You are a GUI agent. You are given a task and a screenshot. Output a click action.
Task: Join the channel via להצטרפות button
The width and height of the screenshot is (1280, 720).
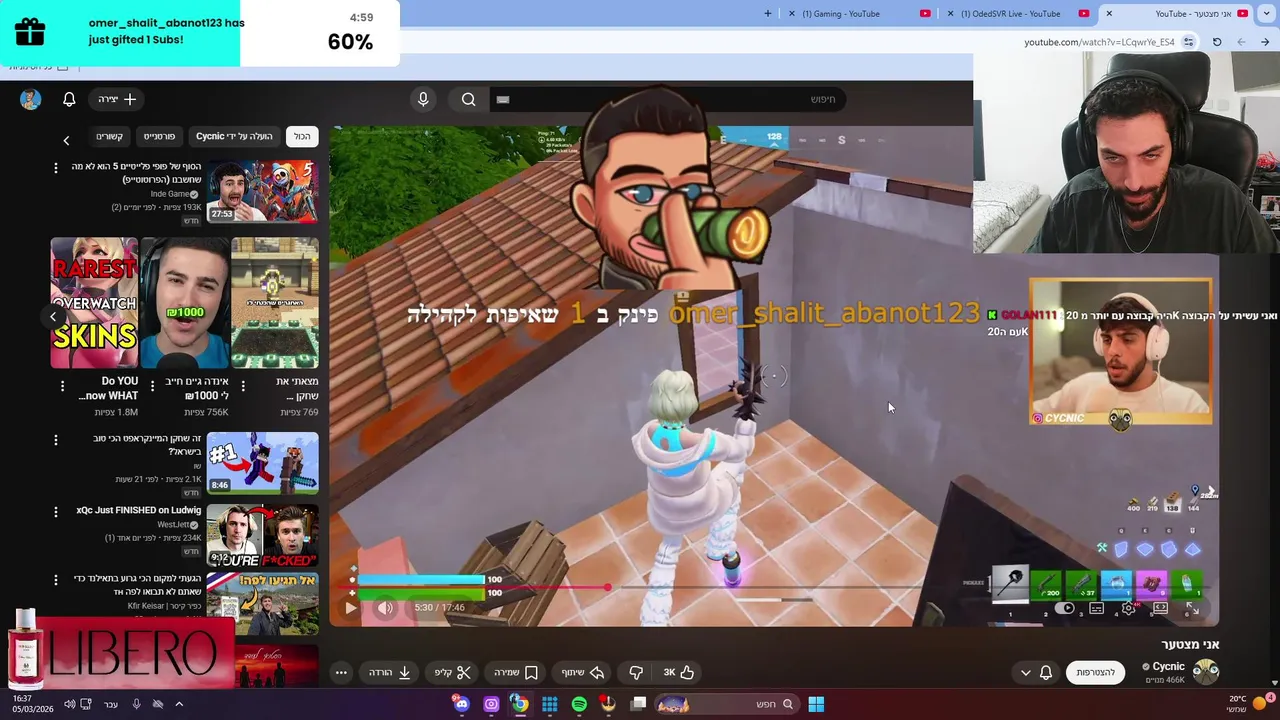pos(1095,672)
